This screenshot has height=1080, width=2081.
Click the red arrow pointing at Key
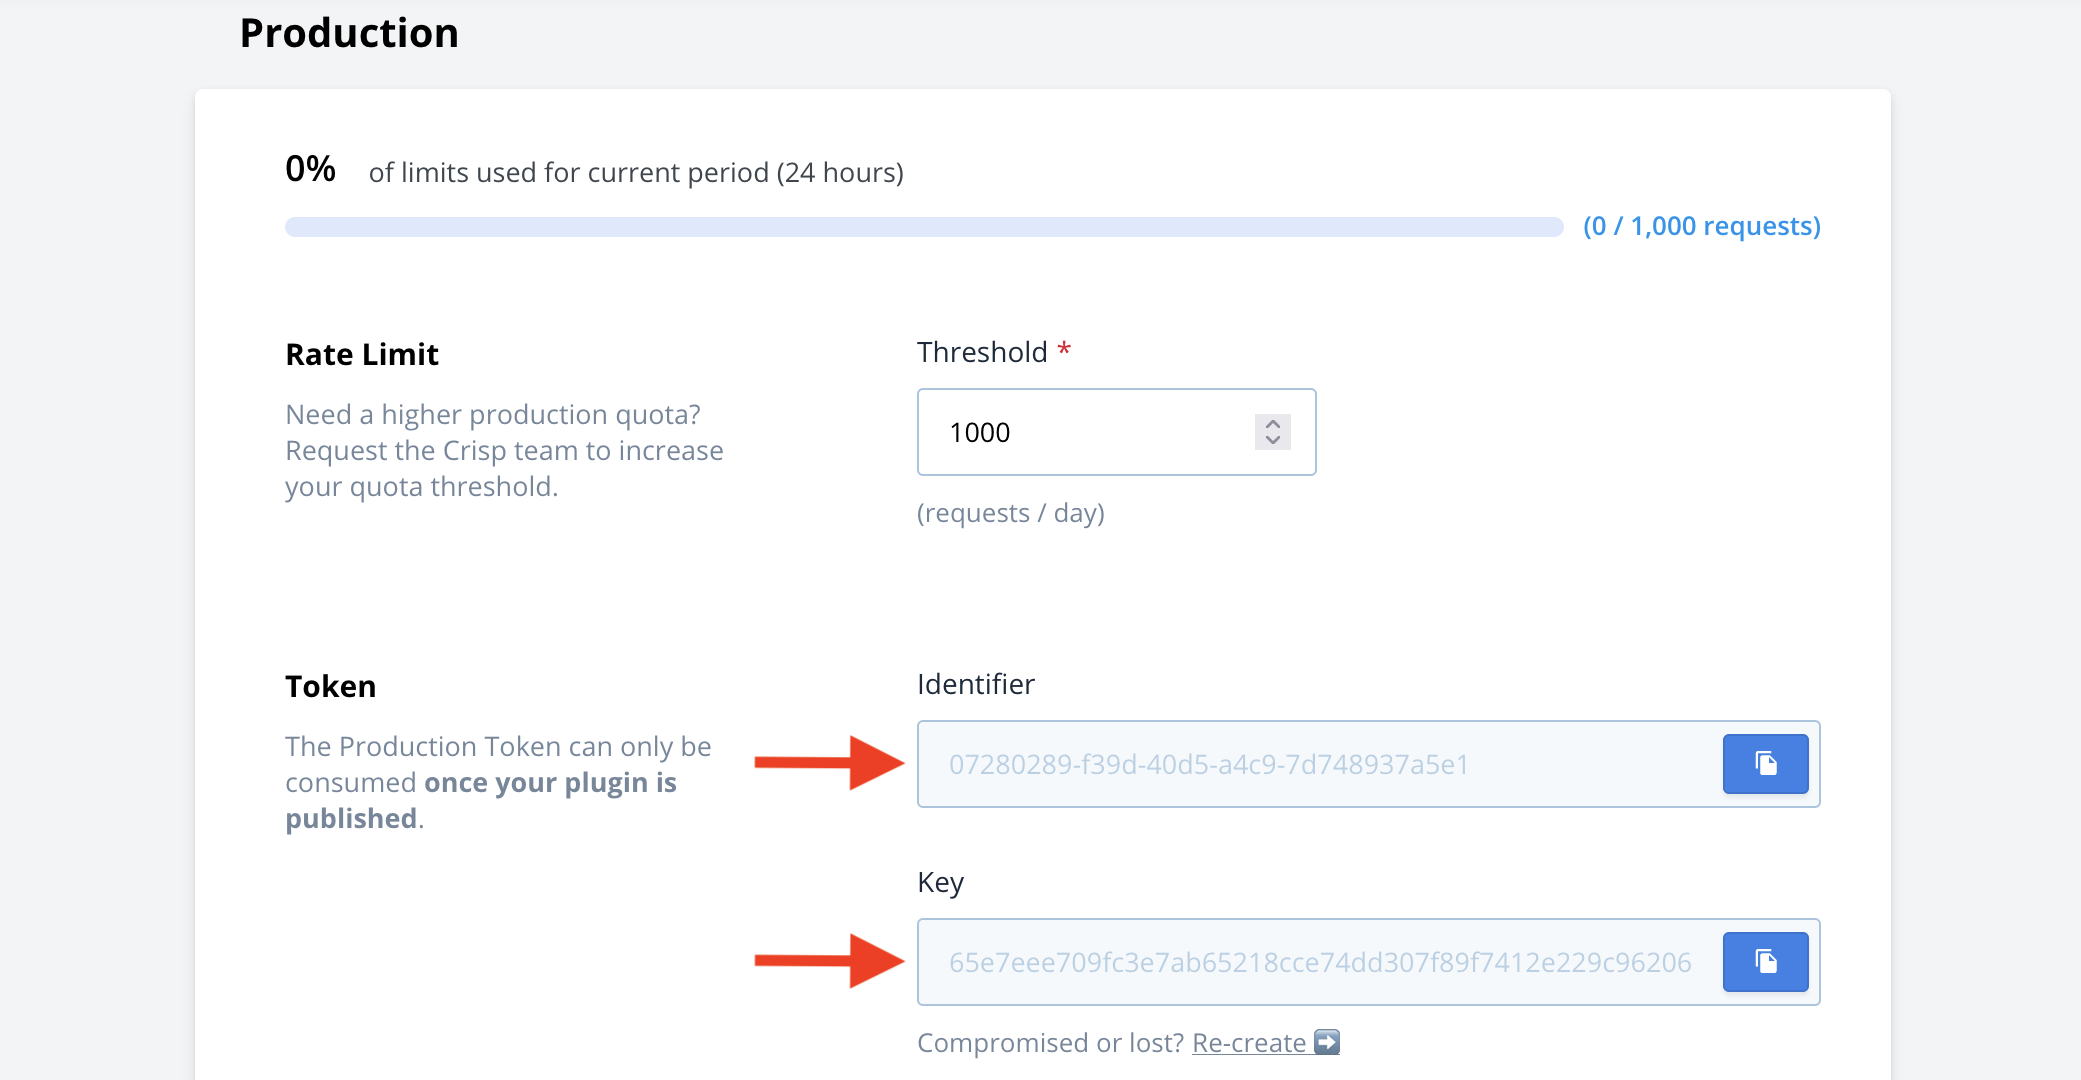point(829,961)
